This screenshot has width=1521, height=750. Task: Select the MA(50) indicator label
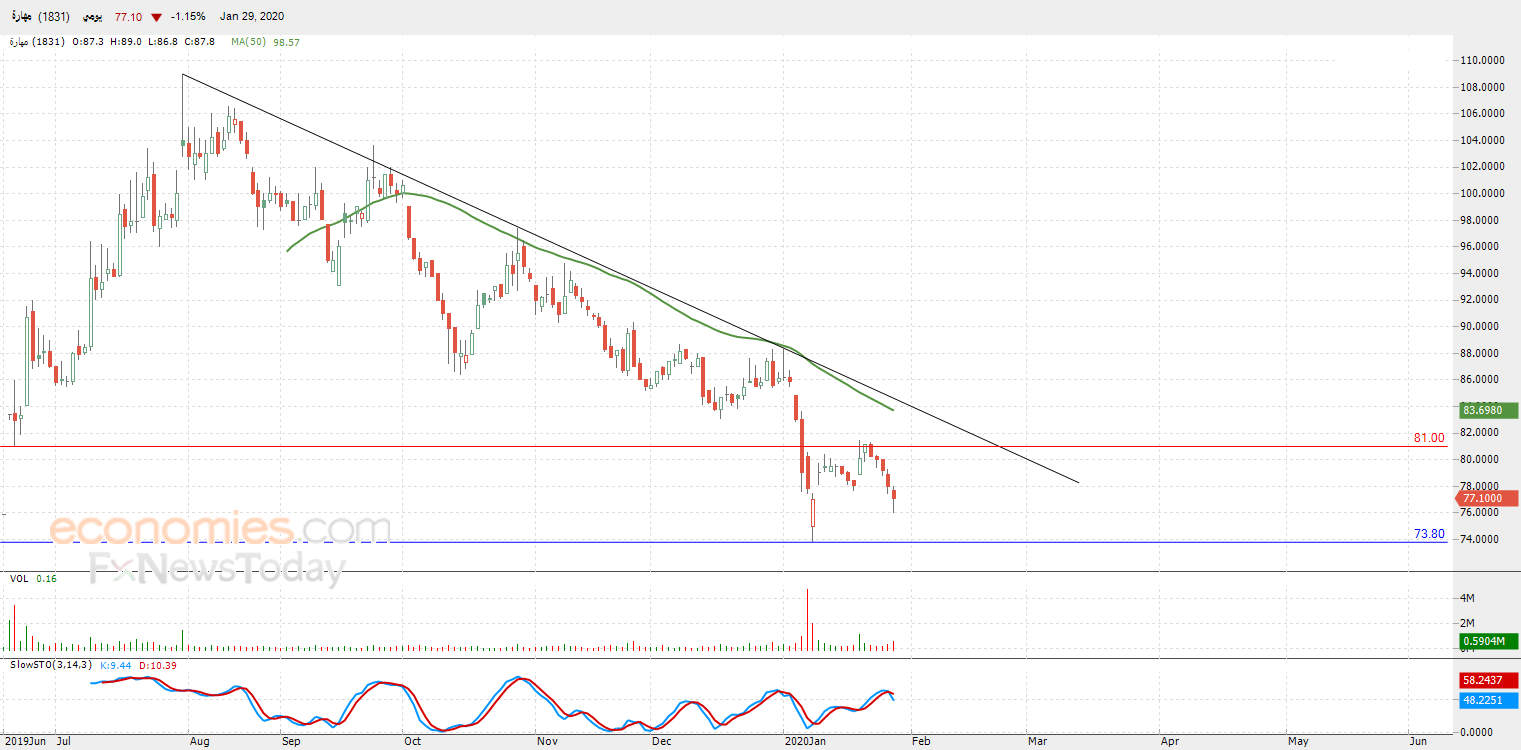(x=246, y=42)
